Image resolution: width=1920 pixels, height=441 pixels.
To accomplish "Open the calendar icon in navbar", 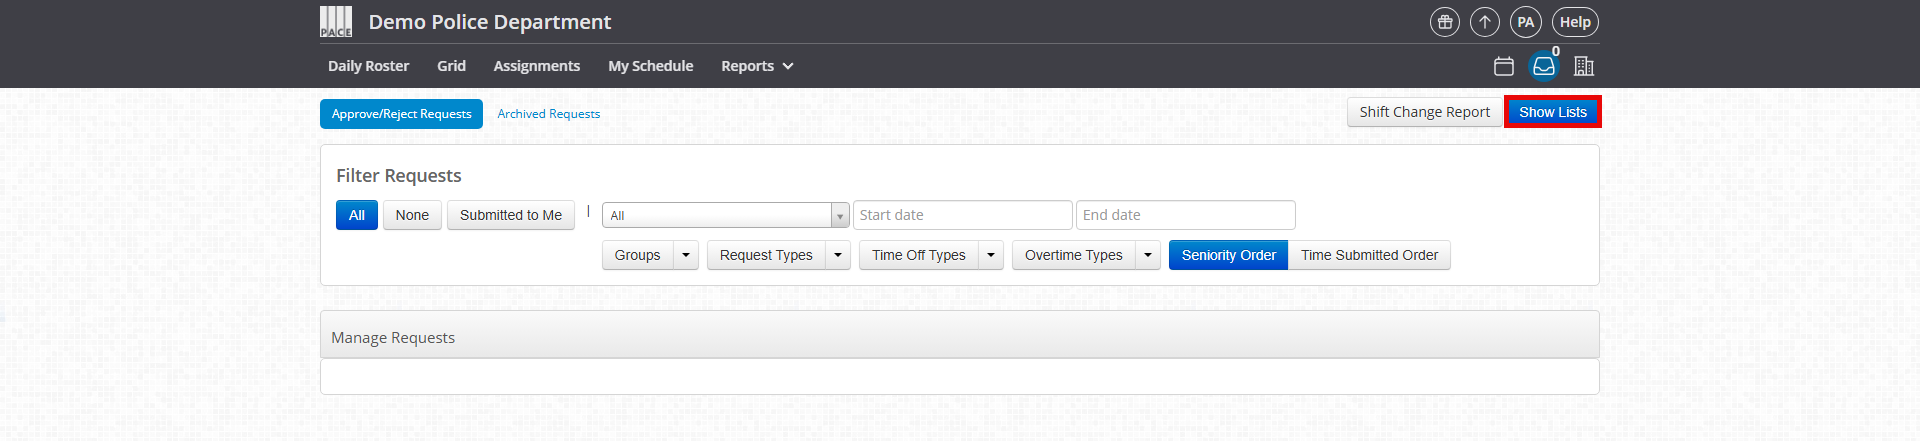I will pos(1503,66).
